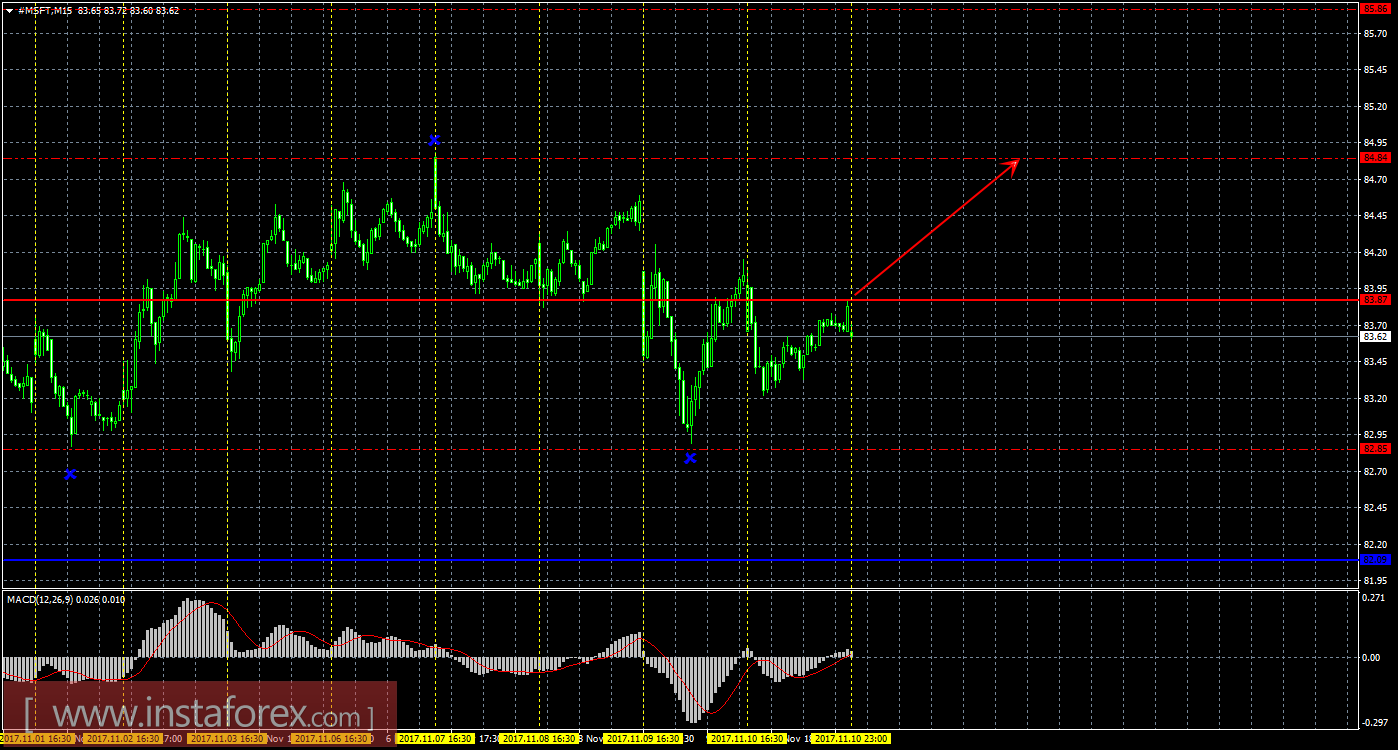Viewport: 1398px width, 750px height.
Task: Select the 2017.11.07 16:30 date marker
Action: (x=434, y=739)
